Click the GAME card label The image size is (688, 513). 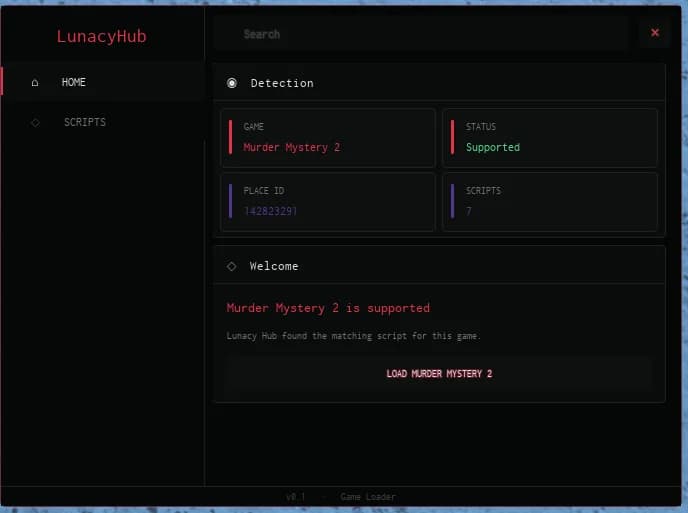tap(254, 127)
